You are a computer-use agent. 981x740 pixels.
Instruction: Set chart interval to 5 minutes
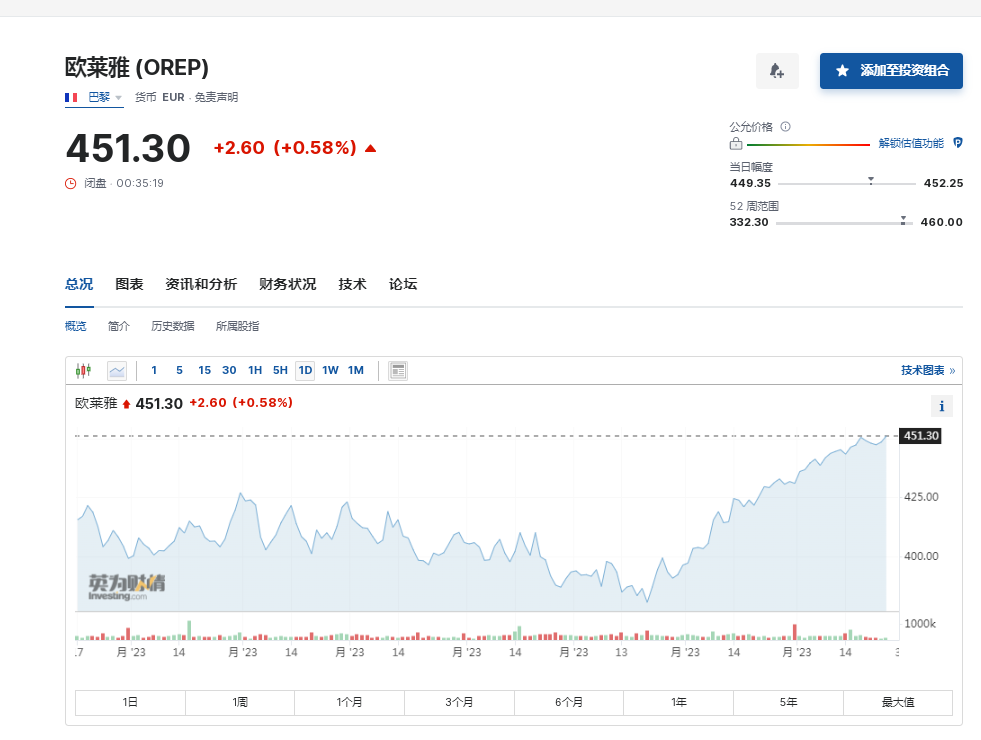pos(179,370)
